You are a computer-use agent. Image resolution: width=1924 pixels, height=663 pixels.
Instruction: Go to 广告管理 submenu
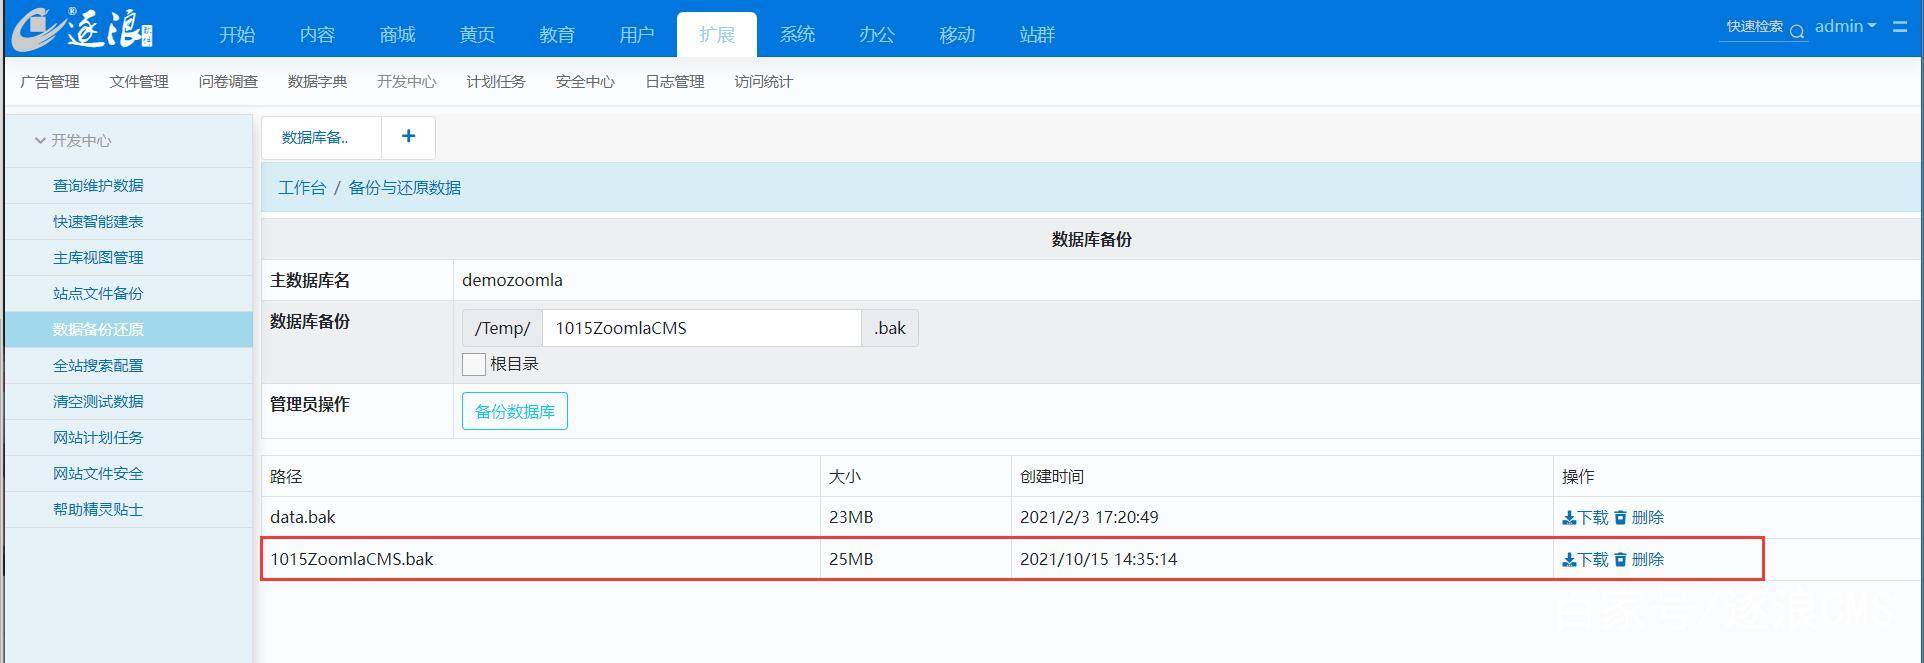pos(50,82)
